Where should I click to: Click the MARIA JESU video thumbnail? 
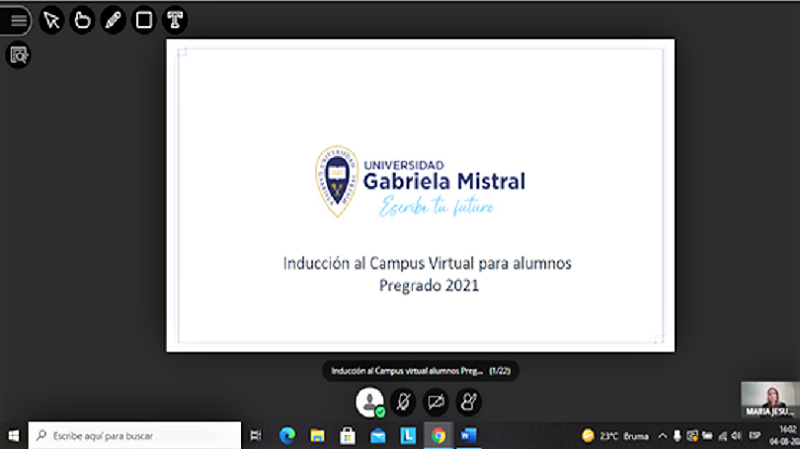[770, 400]
